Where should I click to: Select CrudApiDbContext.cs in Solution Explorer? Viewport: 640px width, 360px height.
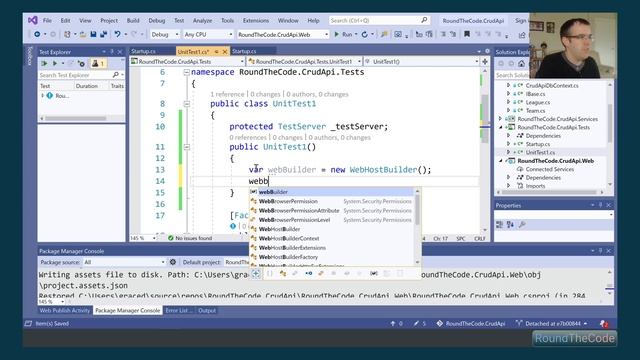552,85
